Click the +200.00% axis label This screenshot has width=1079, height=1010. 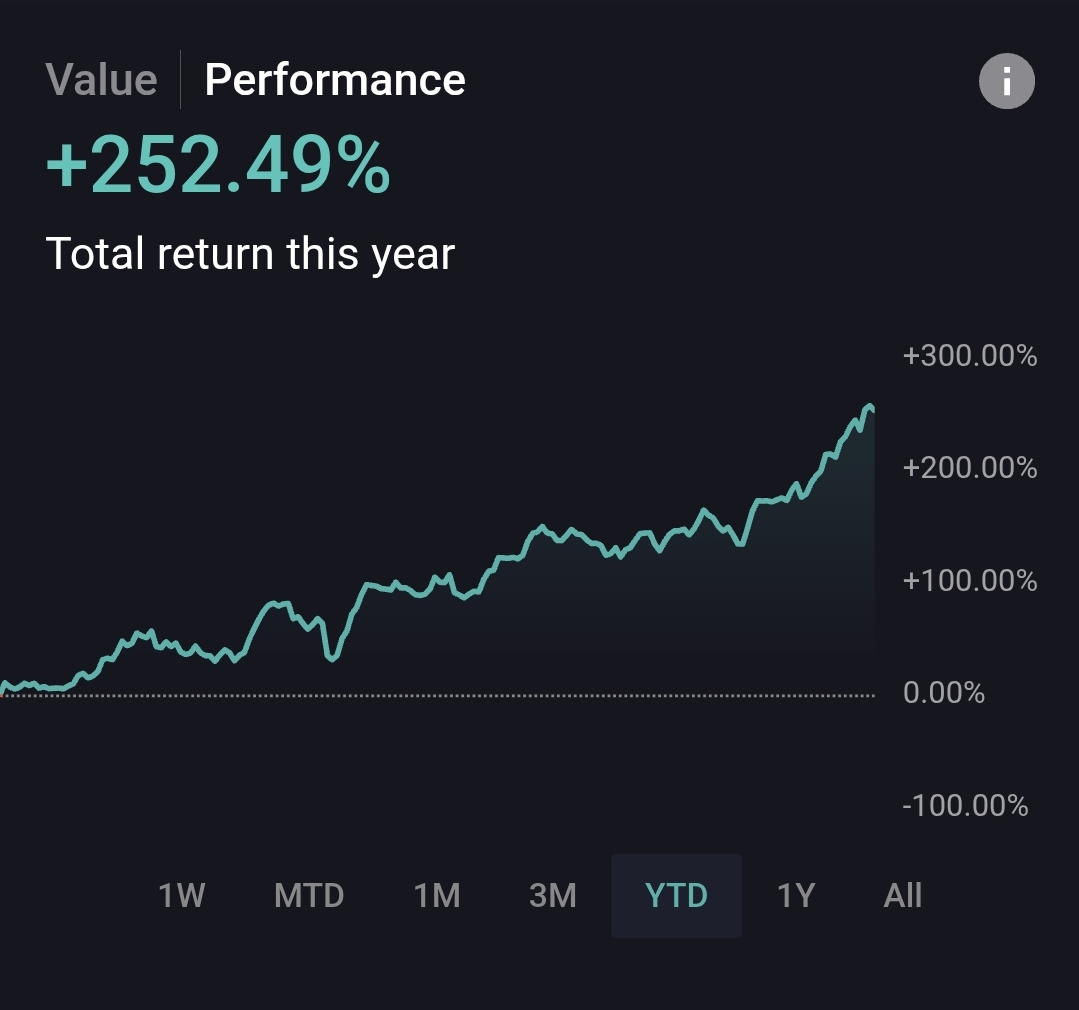pos(970,468)
